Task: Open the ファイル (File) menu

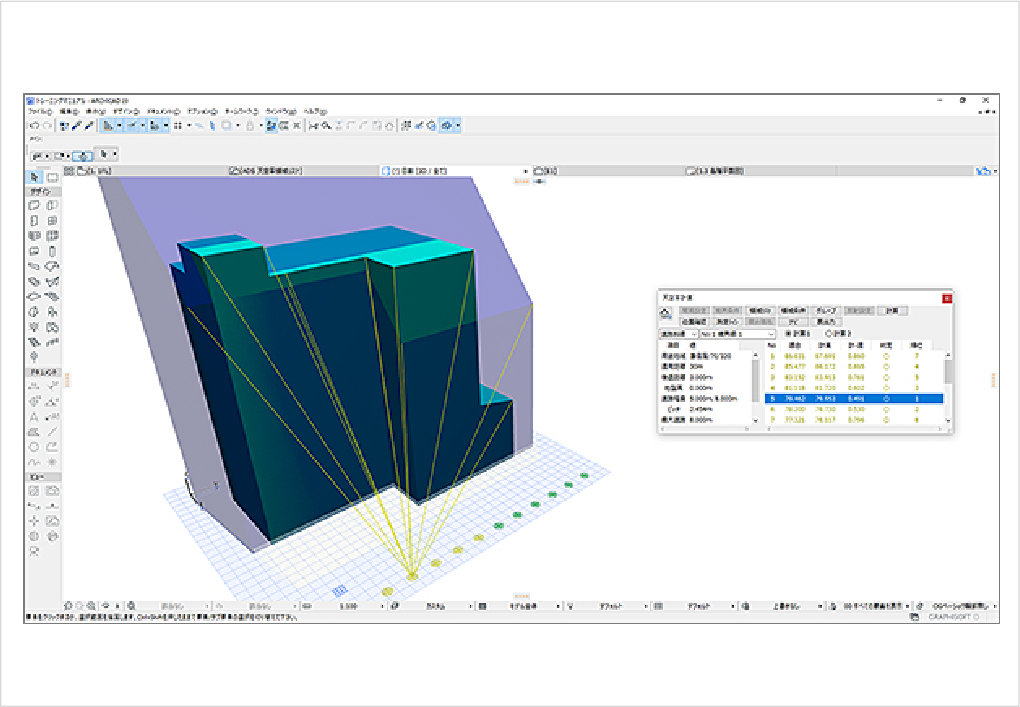Action: 42,111
